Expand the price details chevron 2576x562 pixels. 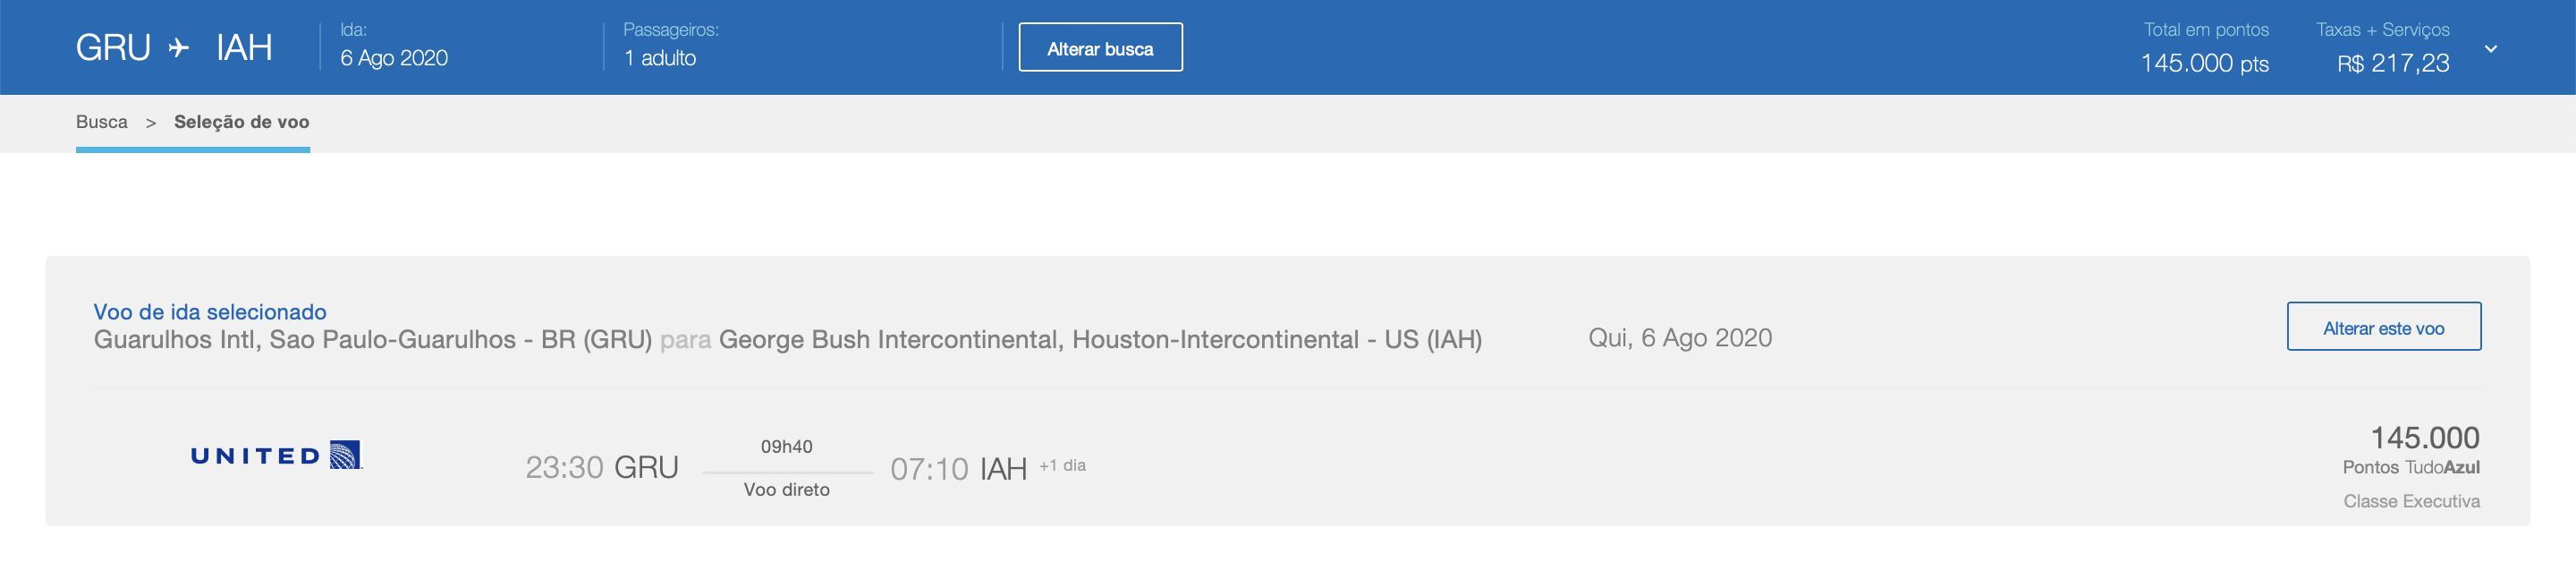pos(2491,48)
